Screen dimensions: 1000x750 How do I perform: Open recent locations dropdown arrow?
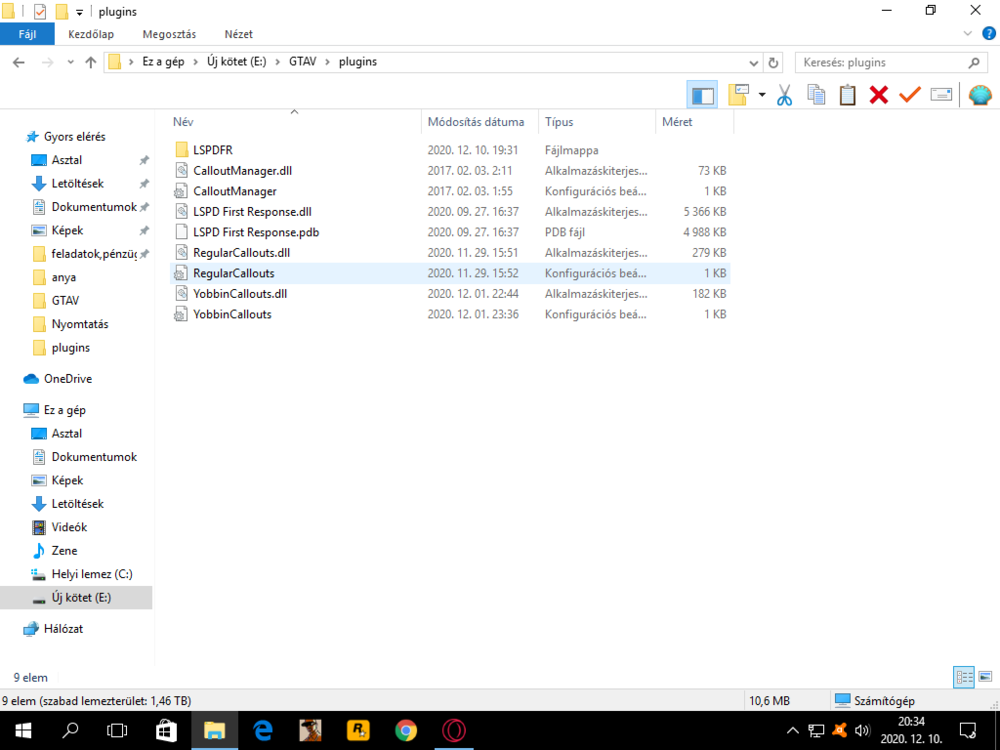pos(70,62)
